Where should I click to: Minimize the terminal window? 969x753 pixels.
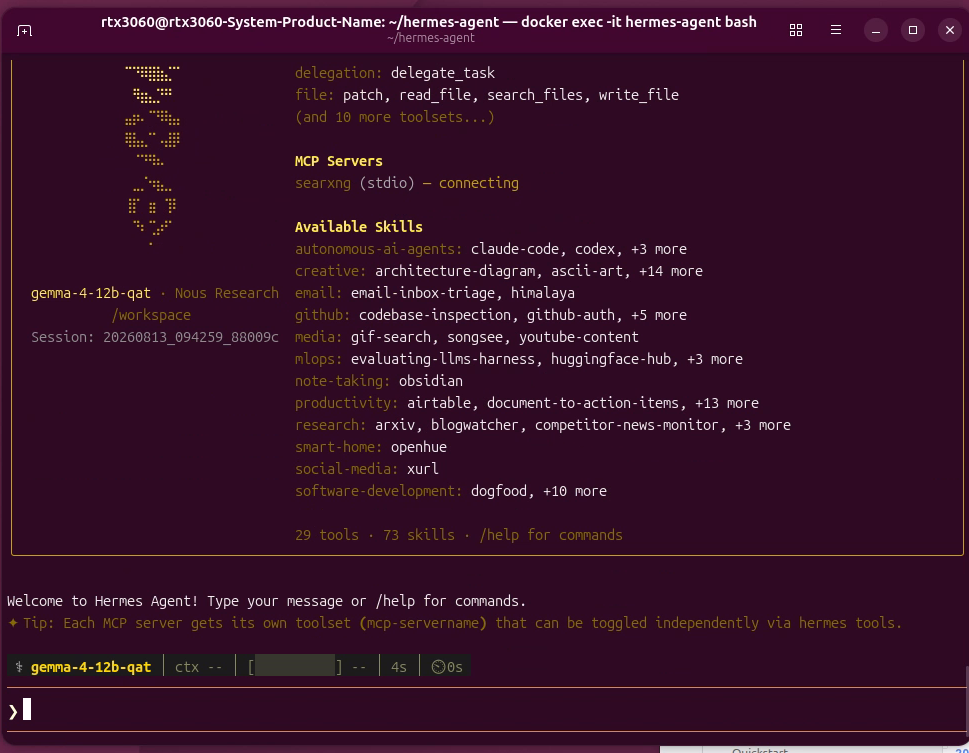[876, 30]
